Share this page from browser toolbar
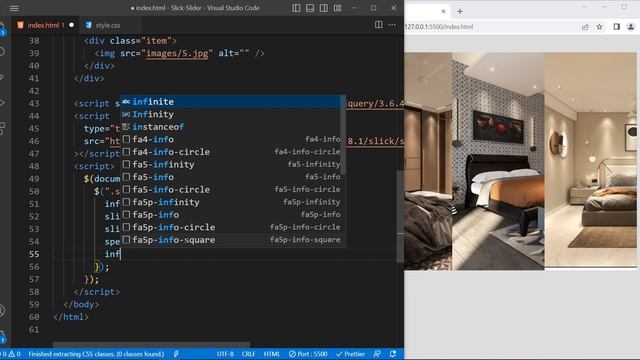Viewport: 640px width, 360px height. coord(585,27)
